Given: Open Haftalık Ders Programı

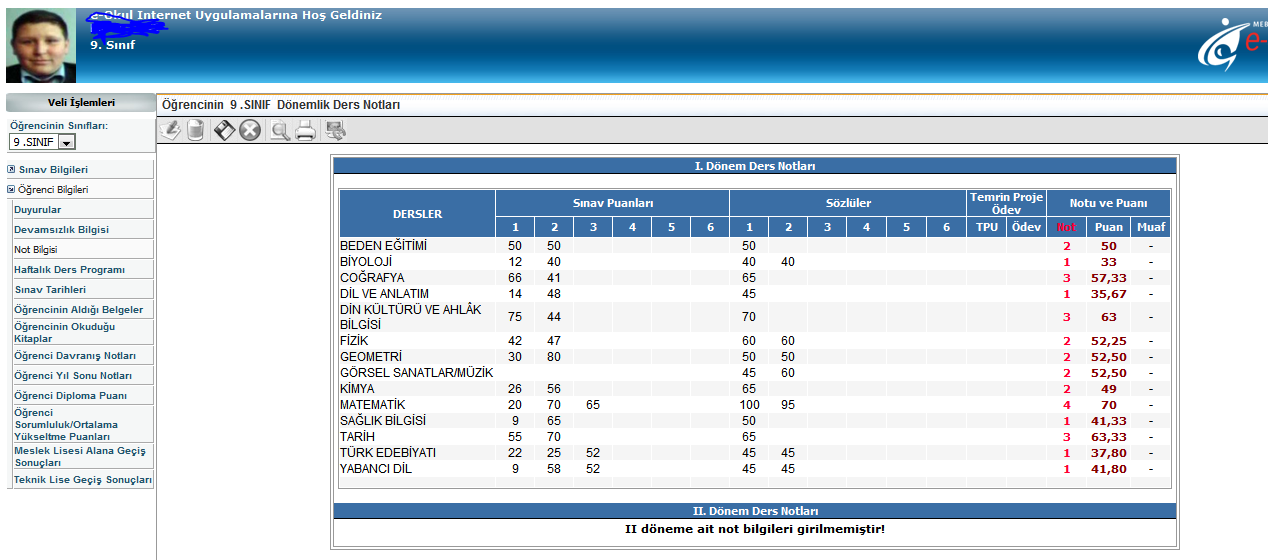Looking at the screenshot, I should coord(69,269).
